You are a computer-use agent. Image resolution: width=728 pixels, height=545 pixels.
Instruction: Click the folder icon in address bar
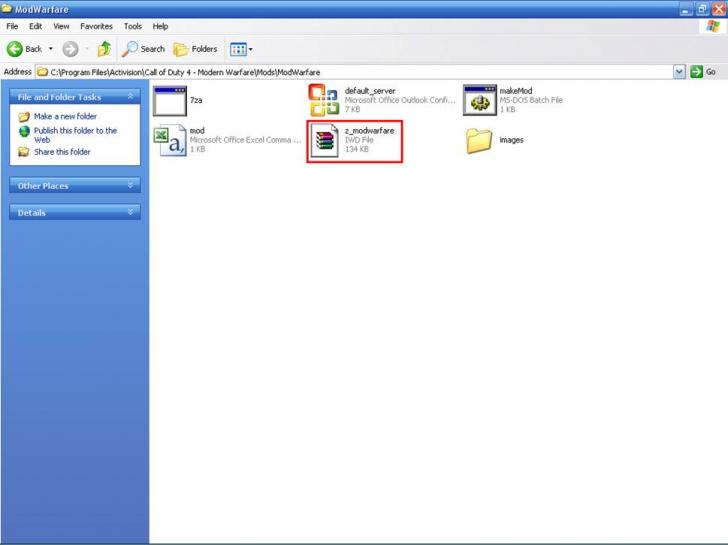point(43,72)
